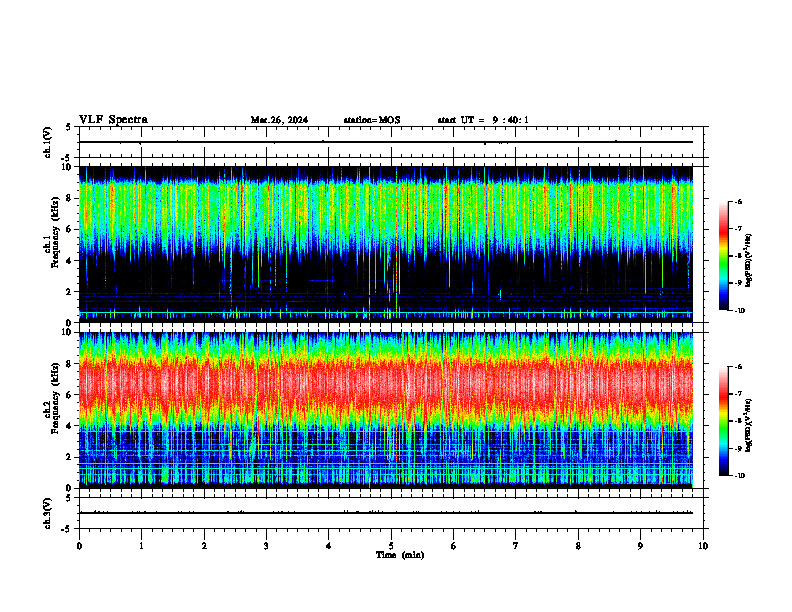Click the ch.1 spectrogram color scale bar
The height and width of the screenshot is (612, 792).
coord(723,256)
